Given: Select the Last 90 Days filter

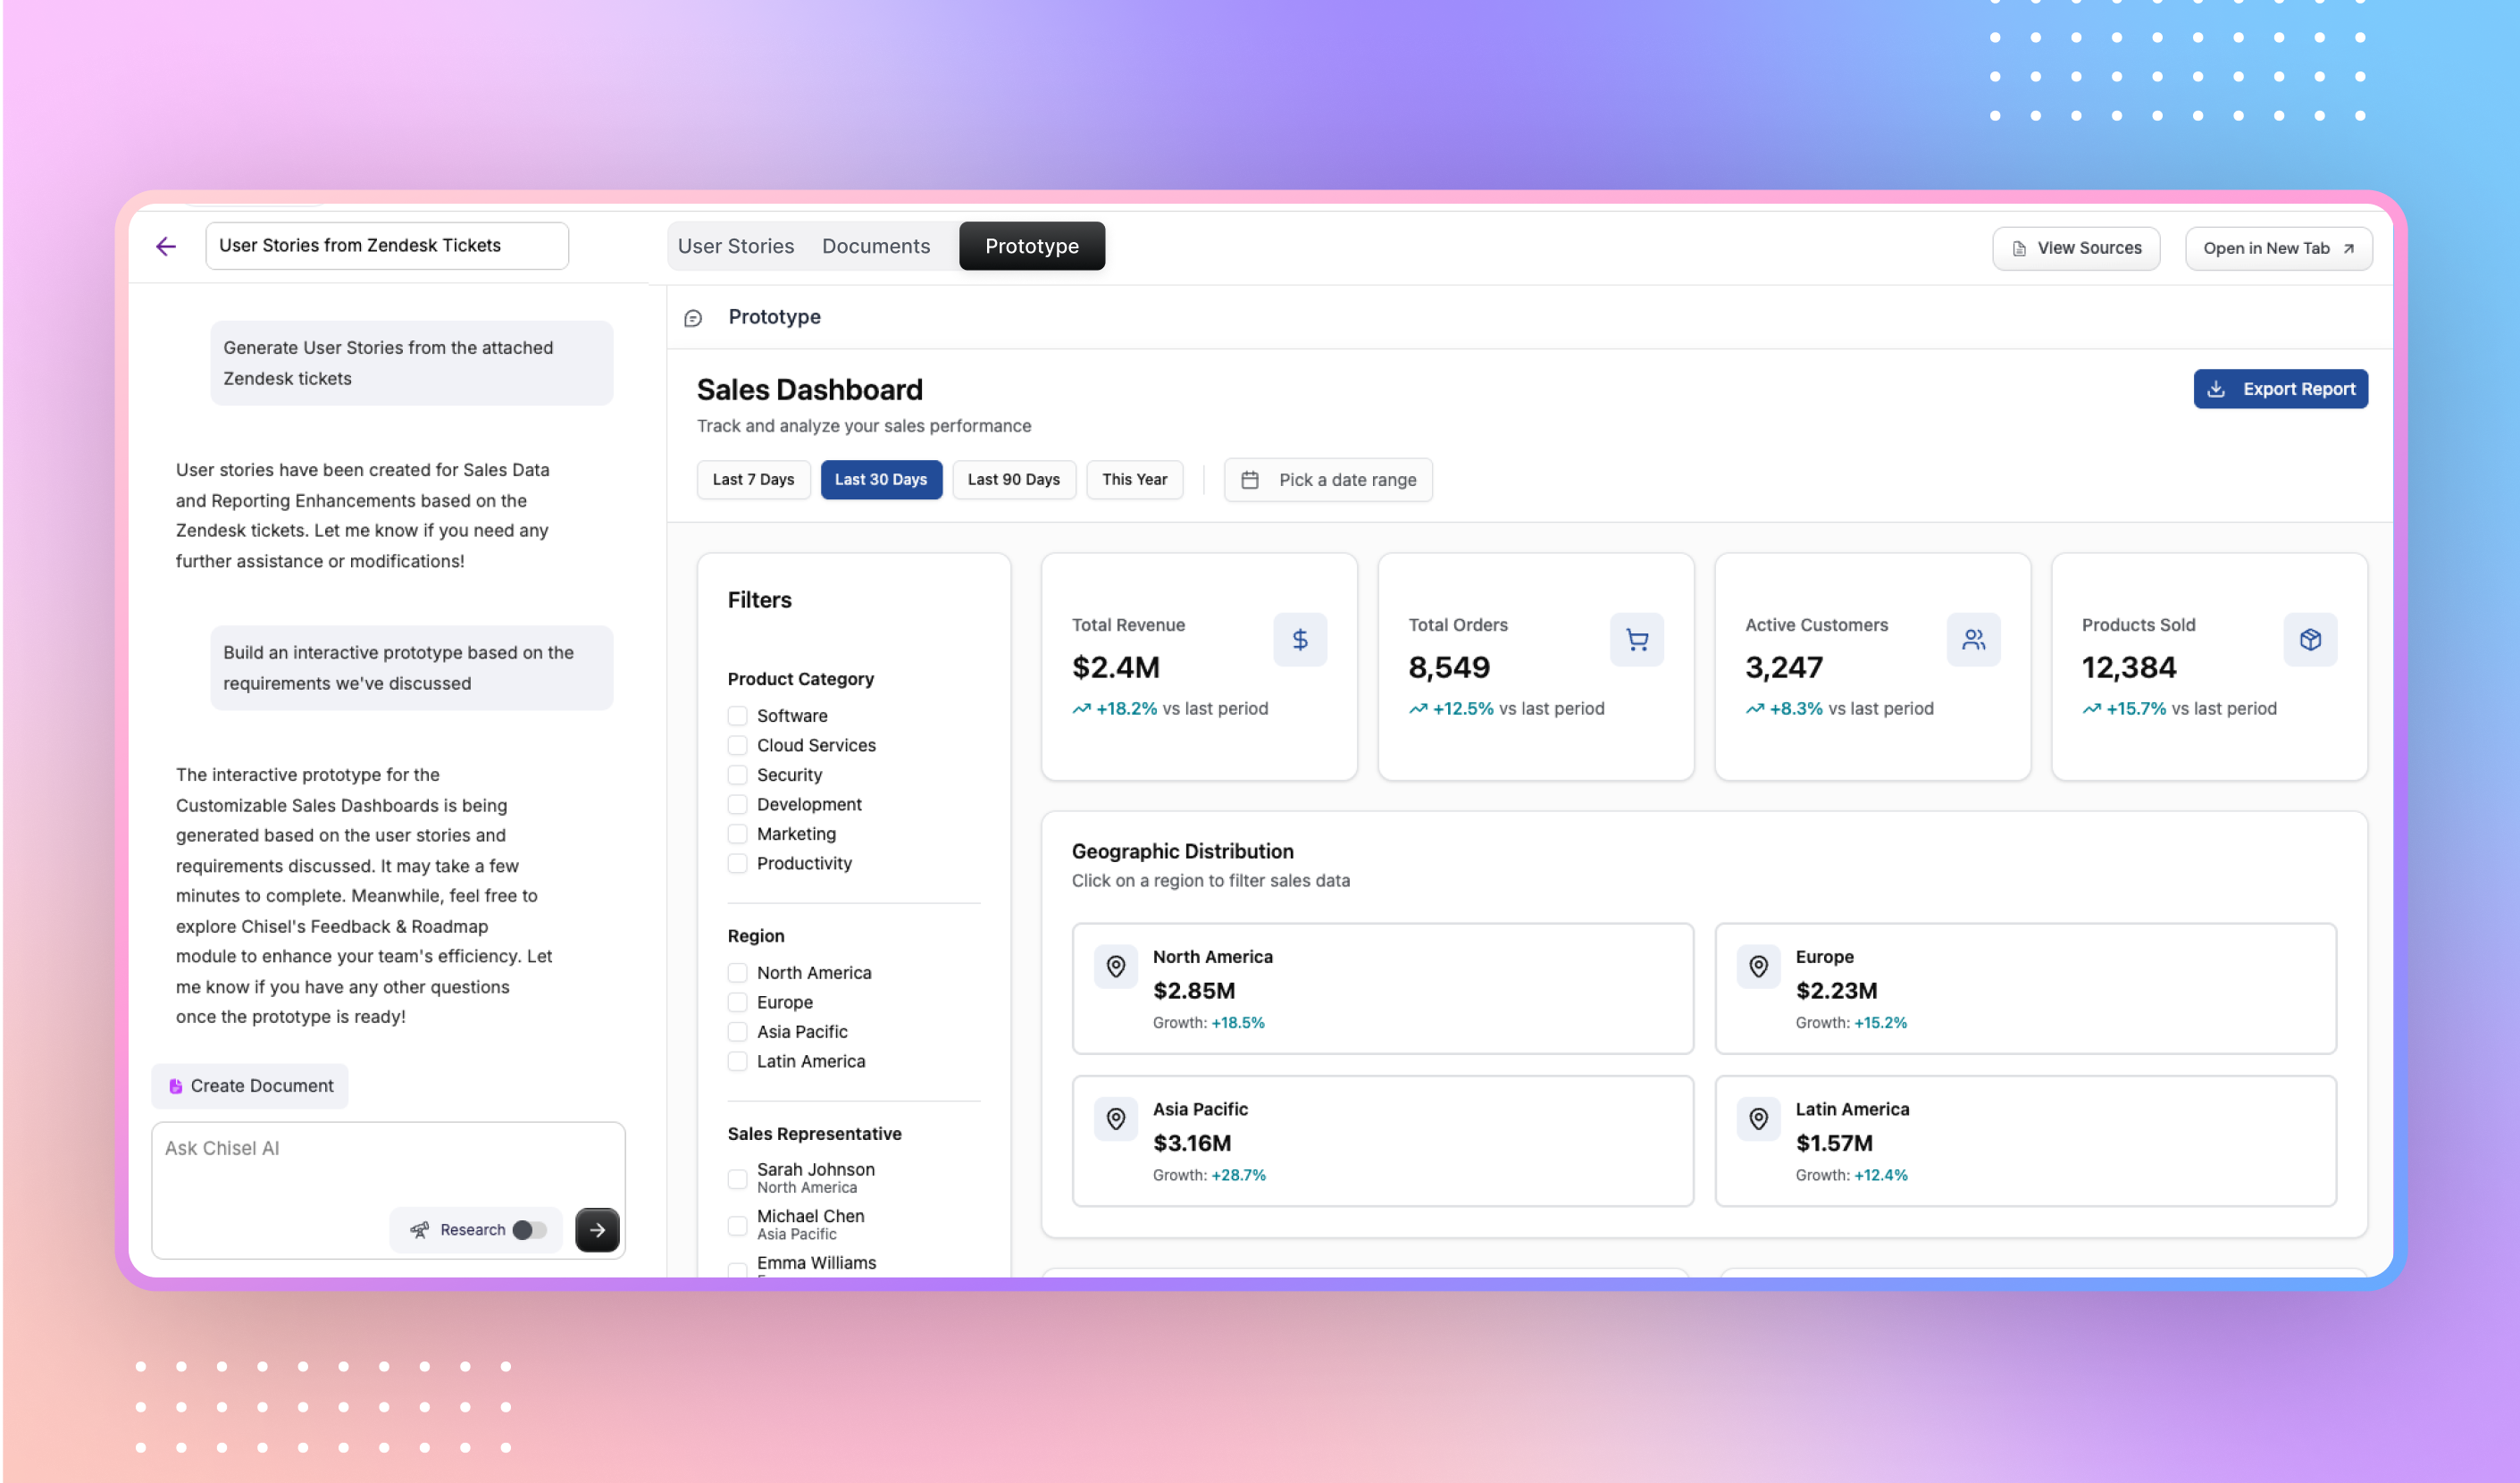Looking at the screenshot, I should pos(1013,480).
